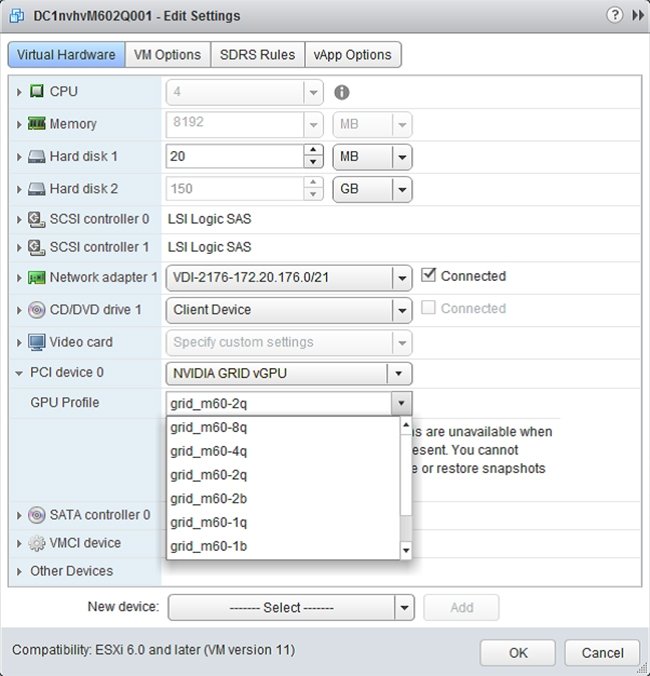The width and height of the screenshot is (650, 676).
Task: Toggle Connected checkbox for CD/DVD drive 1
Action: 429,308
